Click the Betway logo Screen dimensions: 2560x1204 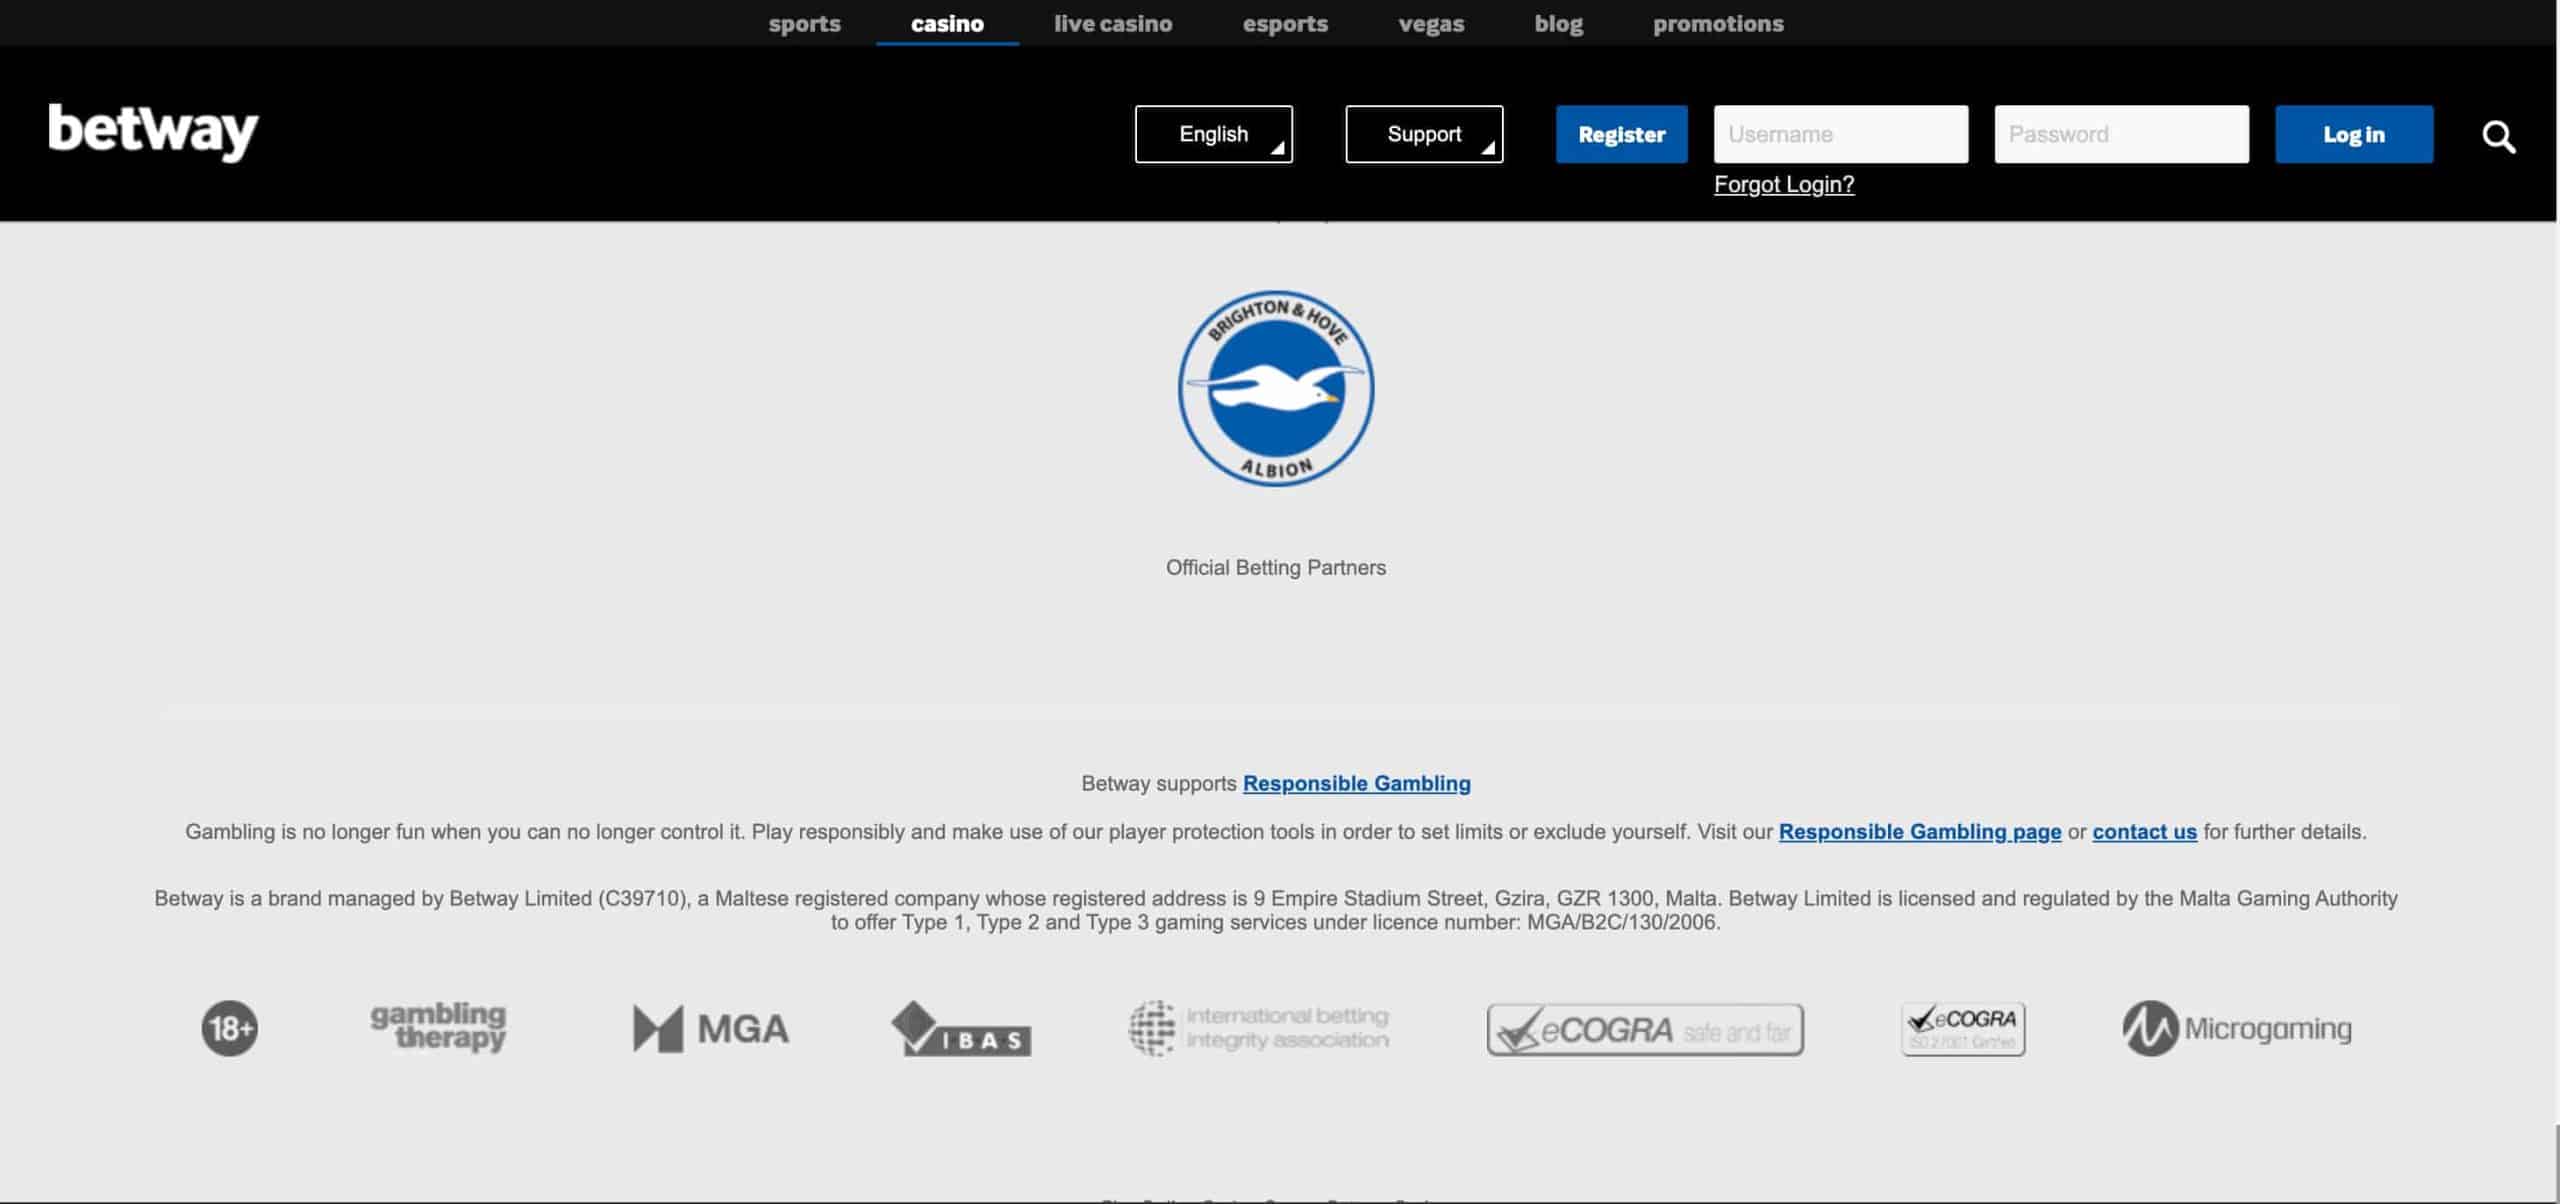point(153,132)
